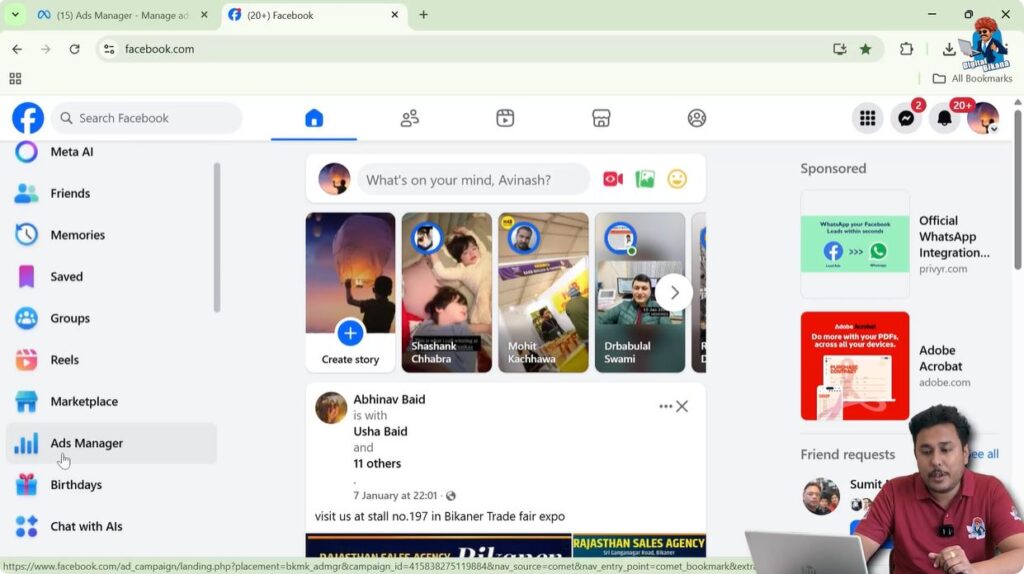Viewport: 1024px width, 574px height.
Task: Open the Friends tab in top navigation
Action: (x=409, y=118)
